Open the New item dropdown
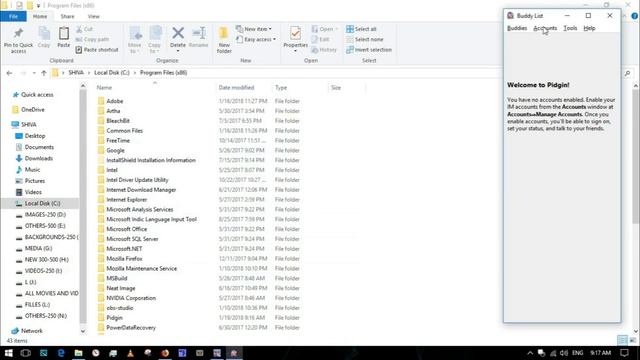 [254, 29]
